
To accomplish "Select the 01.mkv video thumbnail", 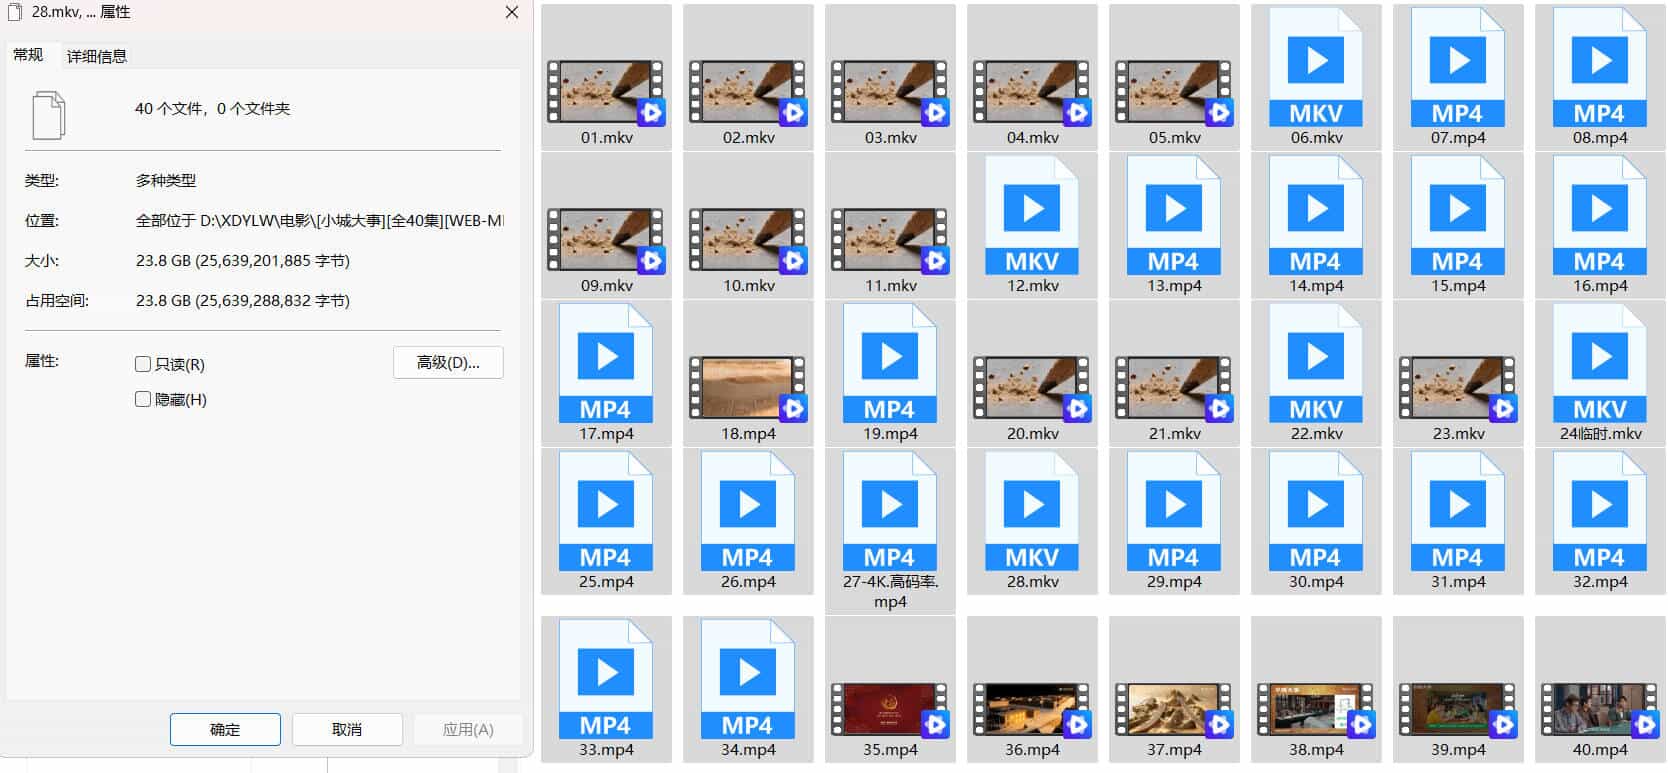I will click(x=605, y=91).
